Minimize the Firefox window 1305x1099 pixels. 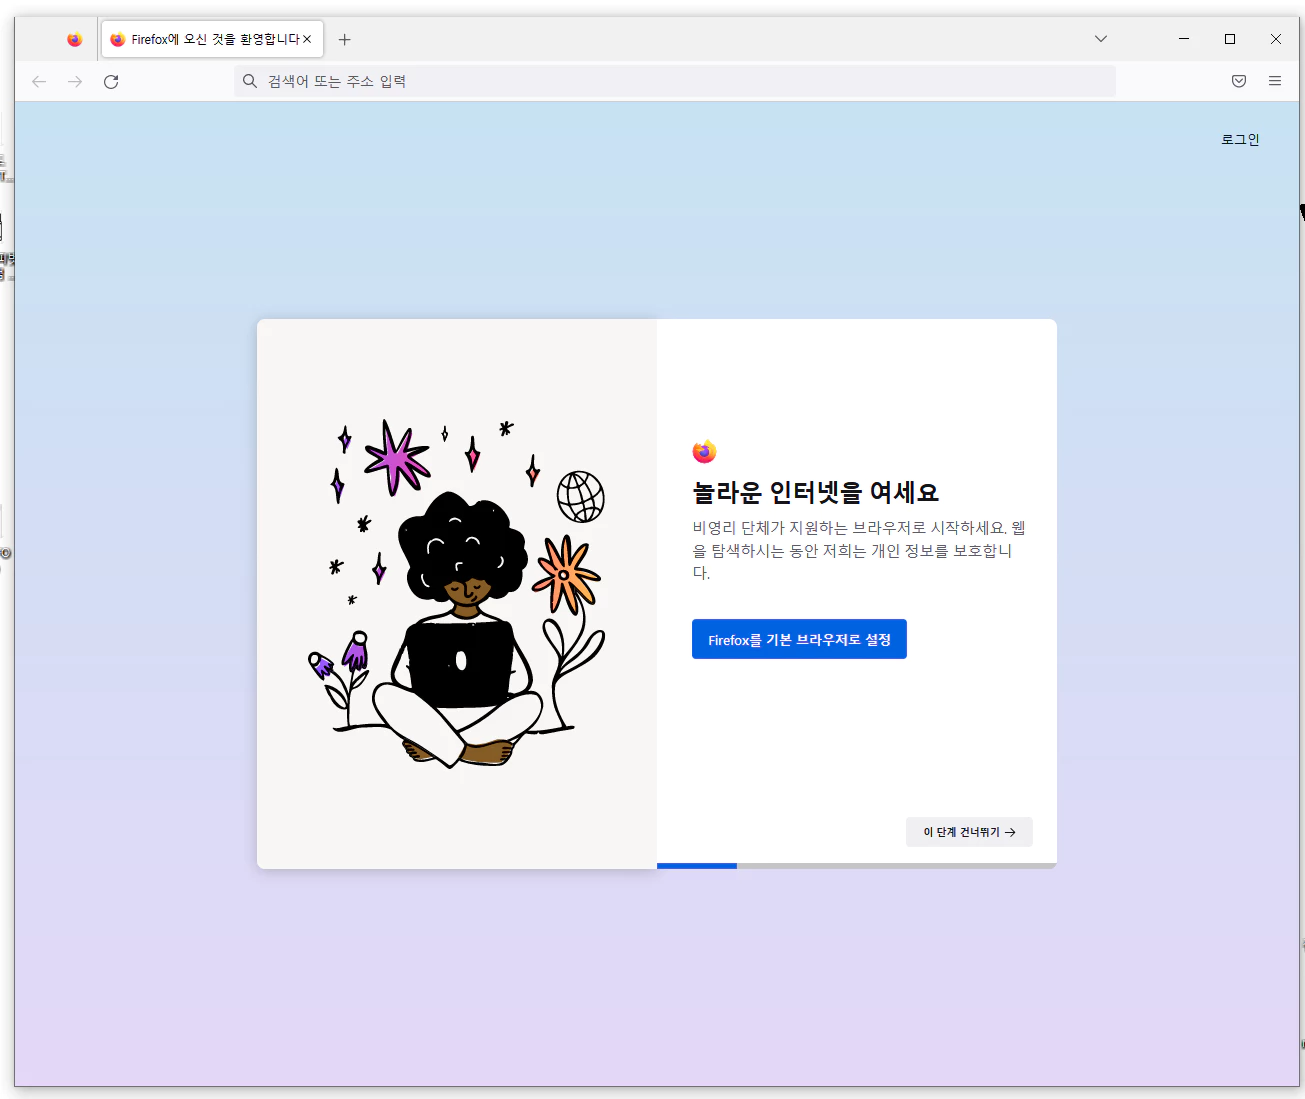click(1184, 39)
